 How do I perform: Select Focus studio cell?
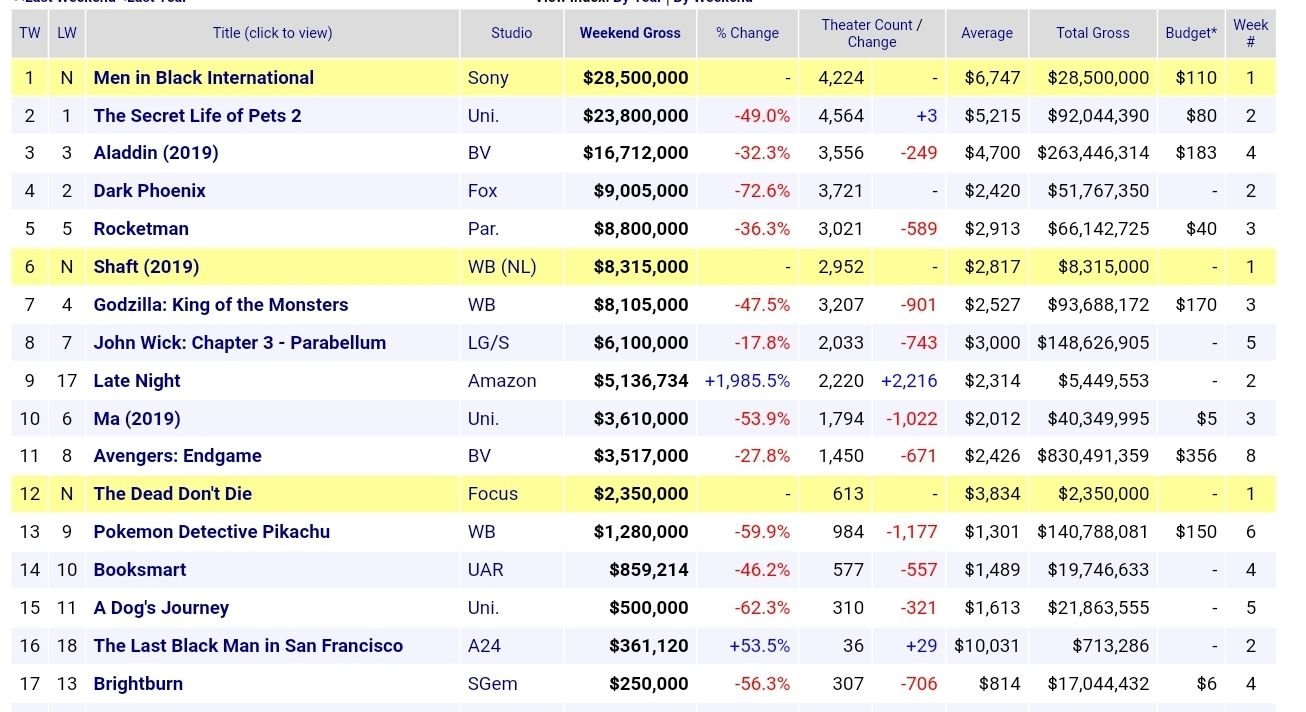(x=493, y=494)
